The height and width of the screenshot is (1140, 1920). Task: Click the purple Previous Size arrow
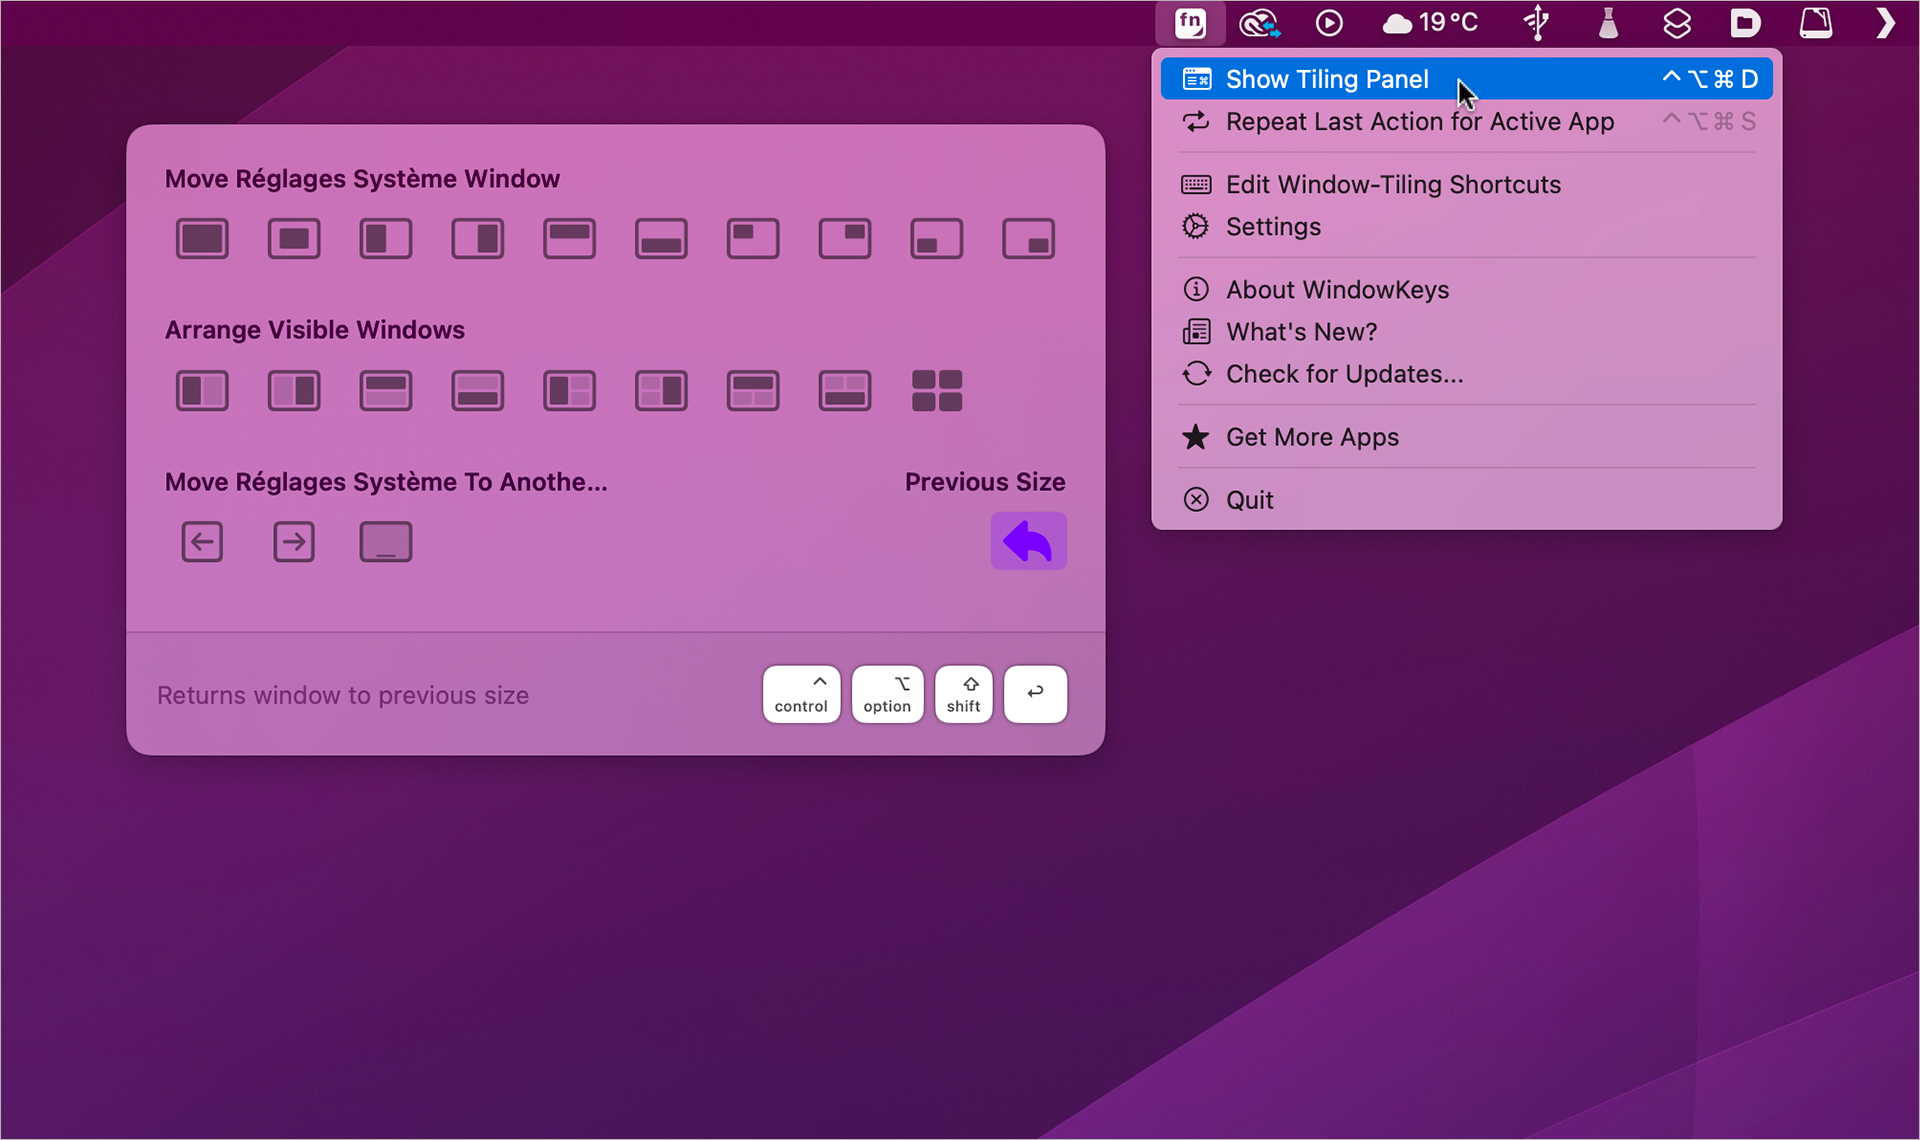coord(1029,542)
